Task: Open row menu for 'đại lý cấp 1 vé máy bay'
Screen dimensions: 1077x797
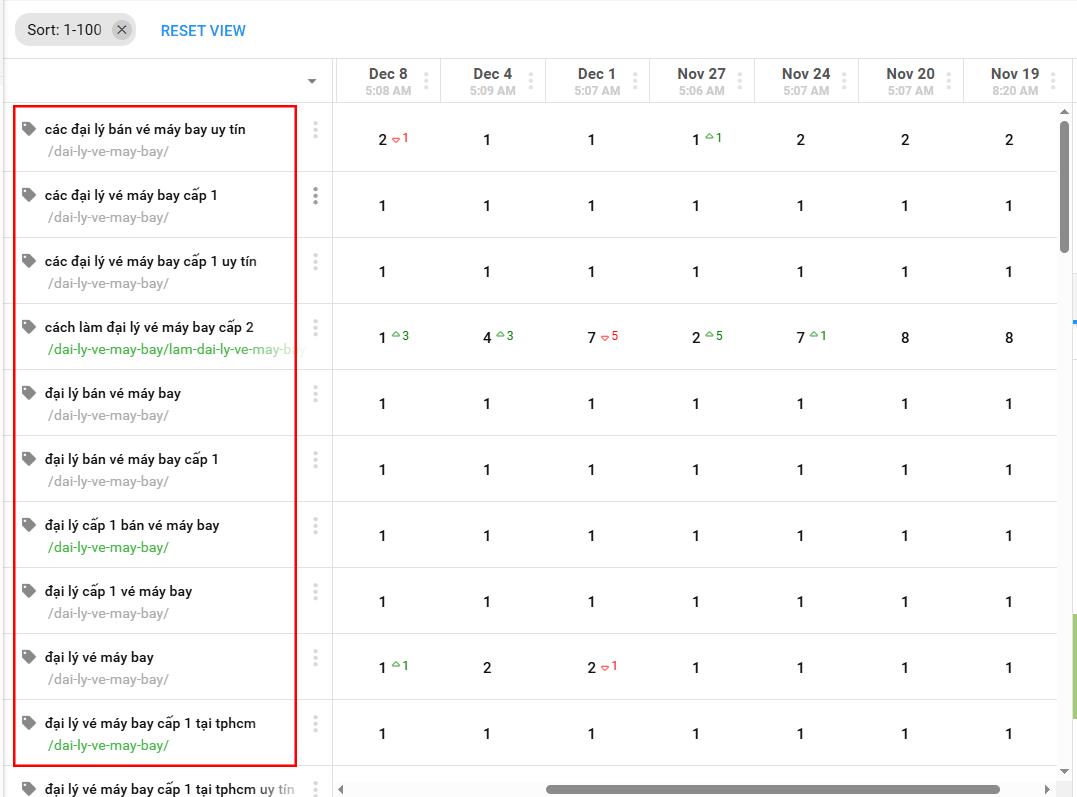Action: click(315, 592)
